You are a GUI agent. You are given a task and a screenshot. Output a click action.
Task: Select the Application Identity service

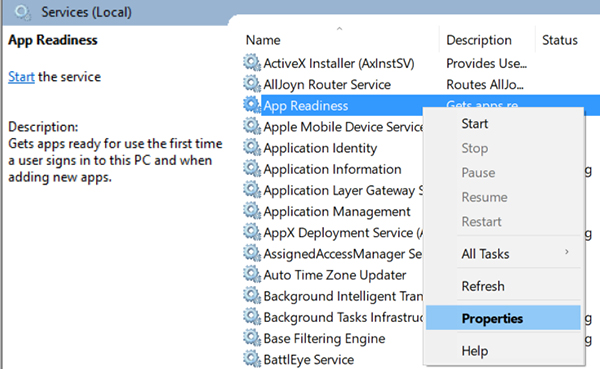point(320,148)
